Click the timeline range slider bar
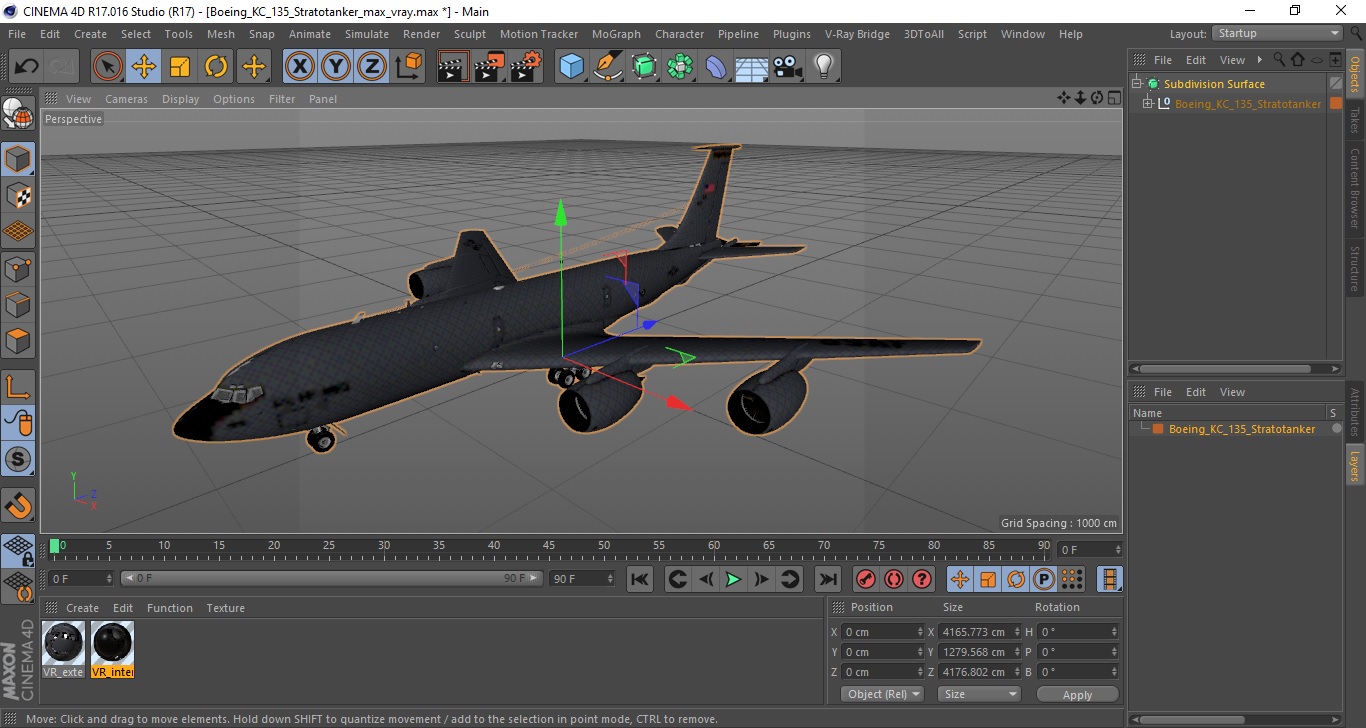This screenshot has width=1366, height=728. click(x=332, y=578)
